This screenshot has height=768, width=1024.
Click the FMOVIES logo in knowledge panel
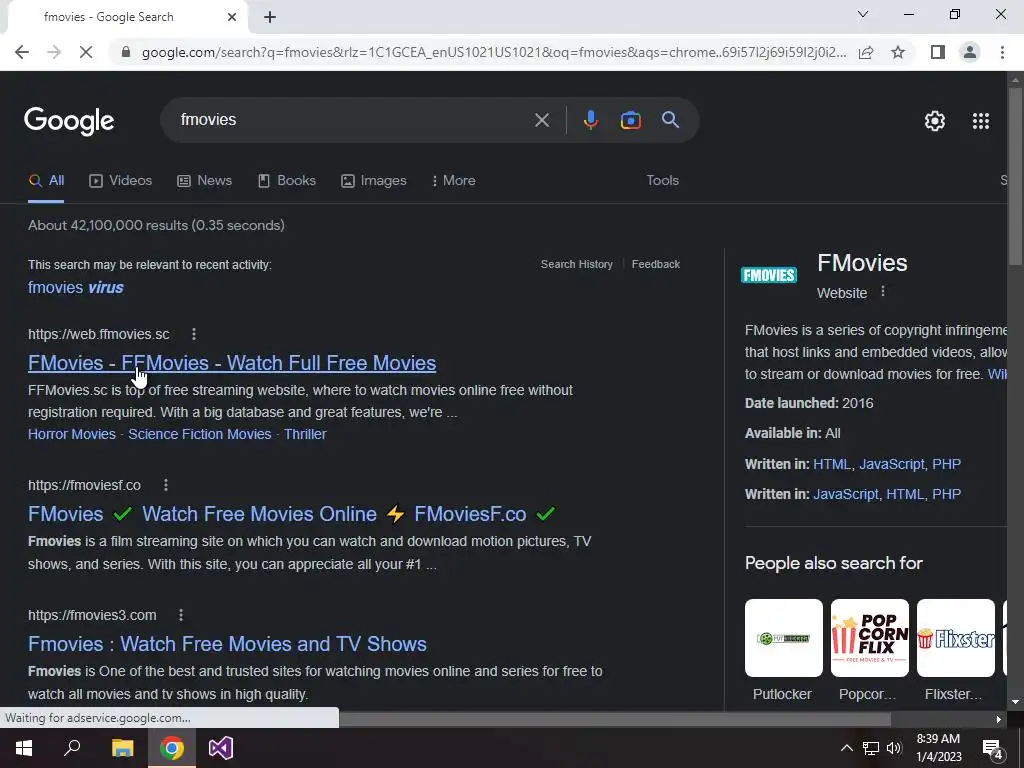pyautogui.click(x=769, y=275)
